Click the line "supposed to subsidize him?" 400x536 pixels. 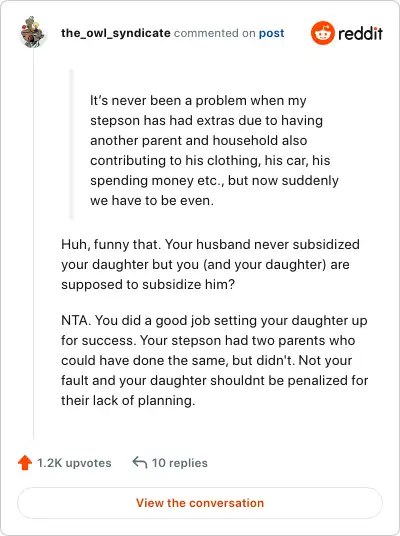(148, 284)
